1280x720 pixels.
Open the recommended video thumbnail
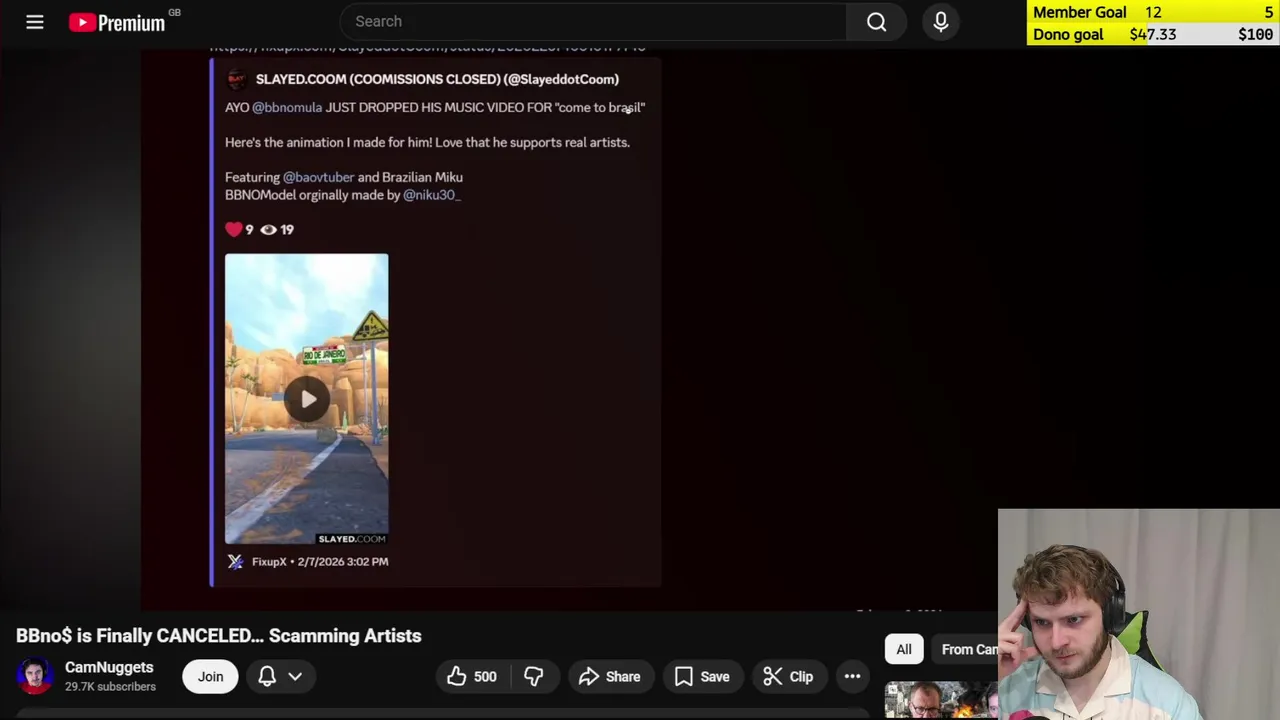[941, 700]
